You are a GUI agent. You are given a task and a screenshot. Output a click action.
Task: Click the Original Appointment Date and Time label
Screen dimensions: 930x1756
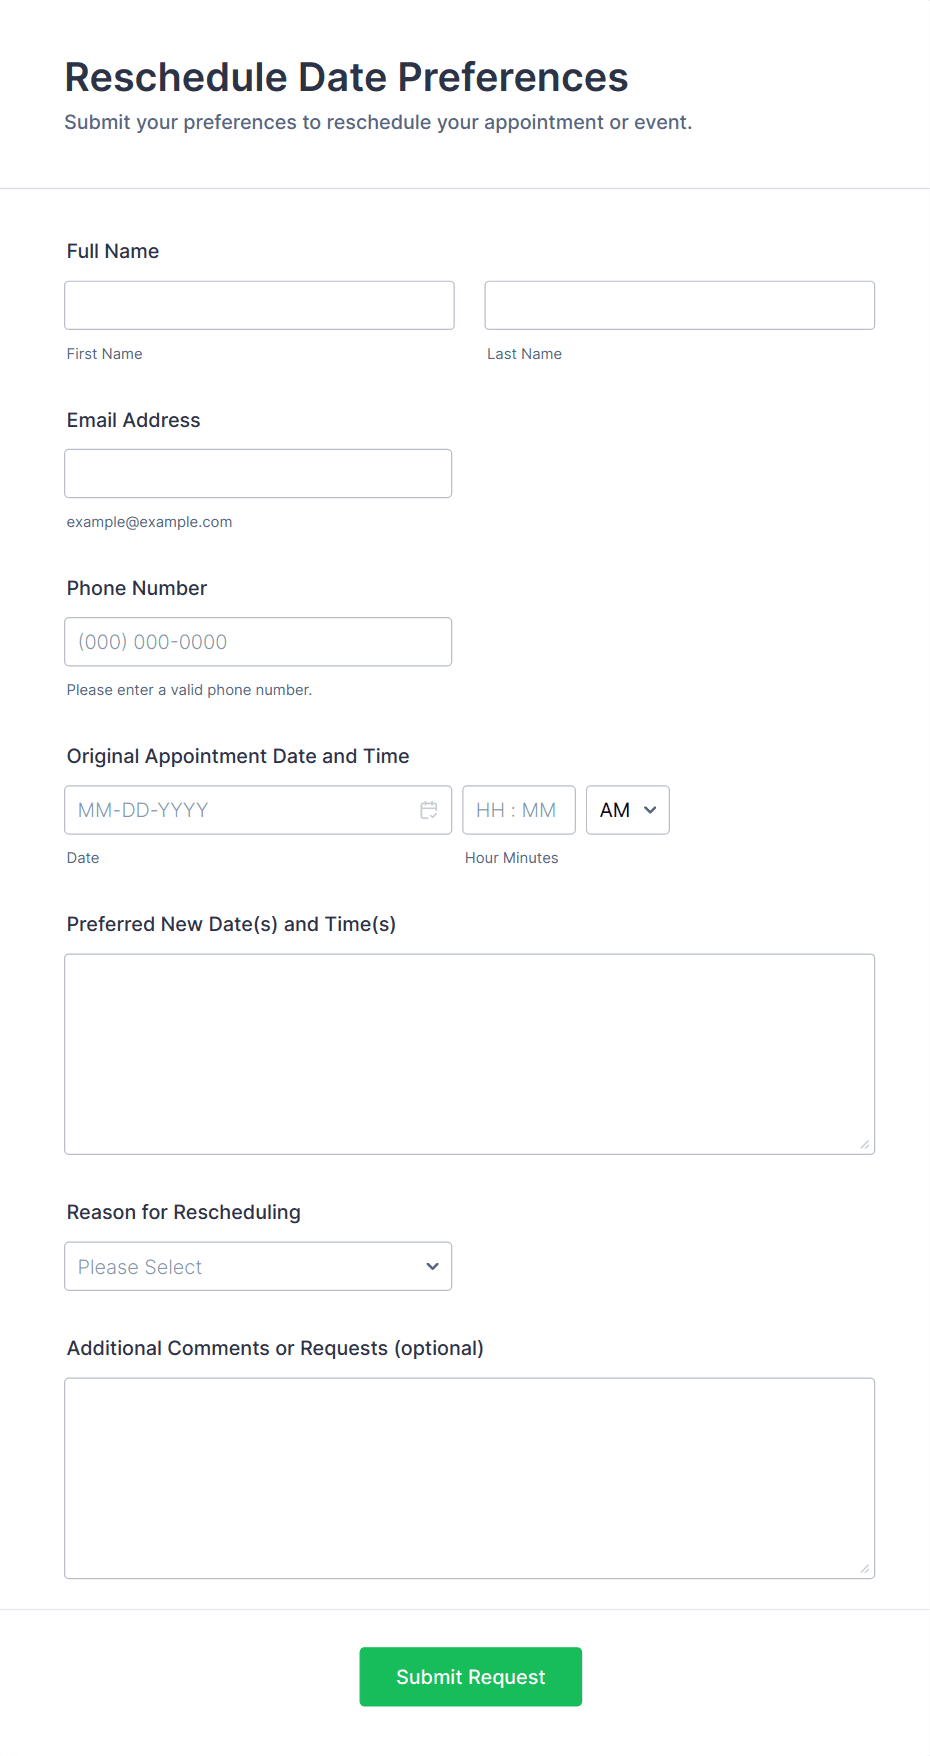click(x=238, y=756)
